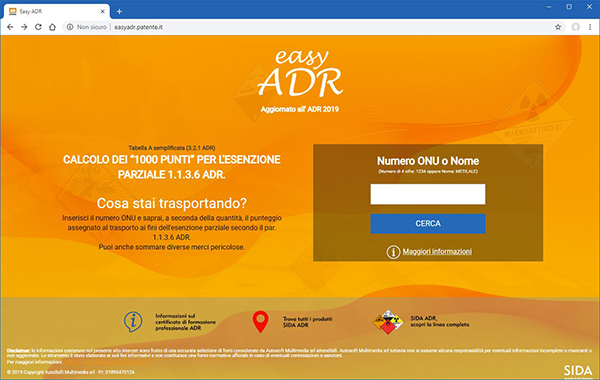The image size is (600, 380).
Task: Click the address bar URL easyadr.patente.it
Action: click(x=139, y=27)
